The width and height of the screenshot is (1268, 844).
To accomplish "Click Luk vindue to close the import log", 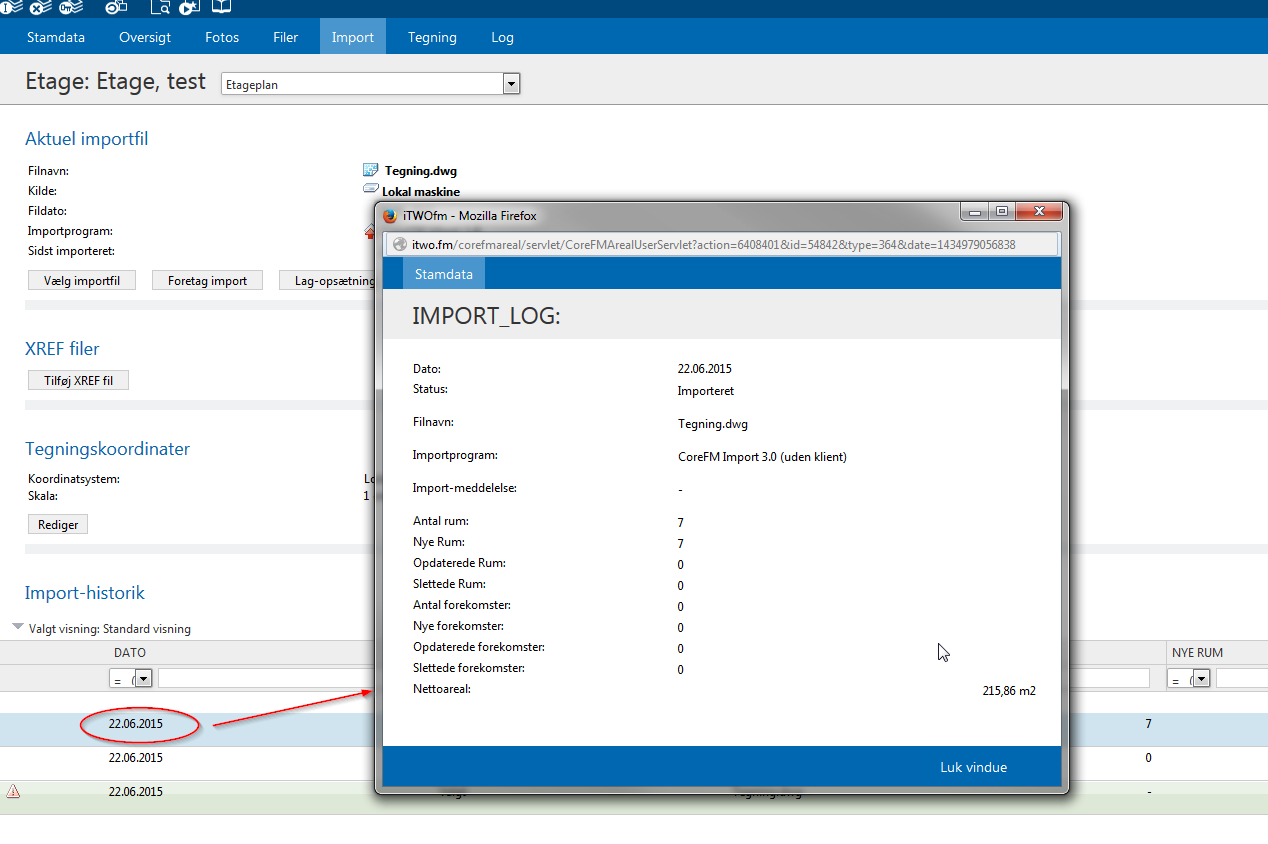I will click(x=973, y=767).
